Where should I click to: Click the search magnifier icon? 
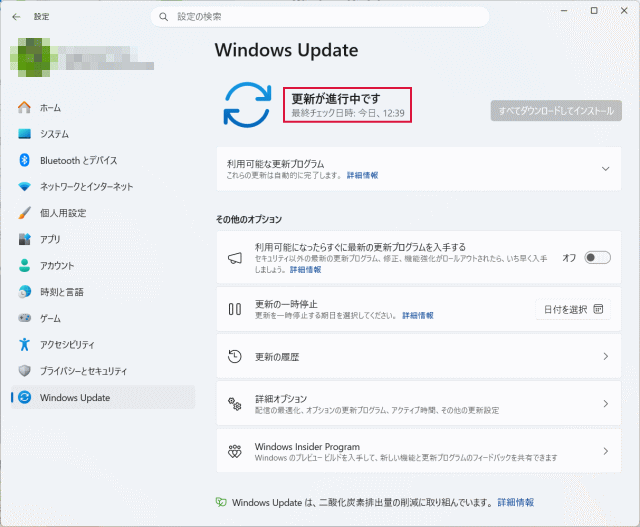click(x=164, y=17)
